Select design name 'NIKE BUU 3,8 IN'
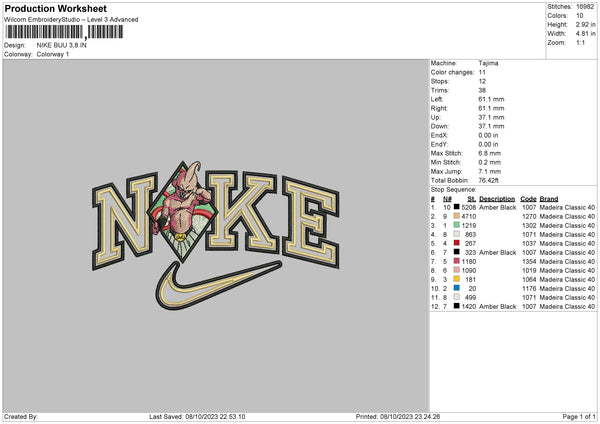The image size is (600, 424). tap(62, 45)
